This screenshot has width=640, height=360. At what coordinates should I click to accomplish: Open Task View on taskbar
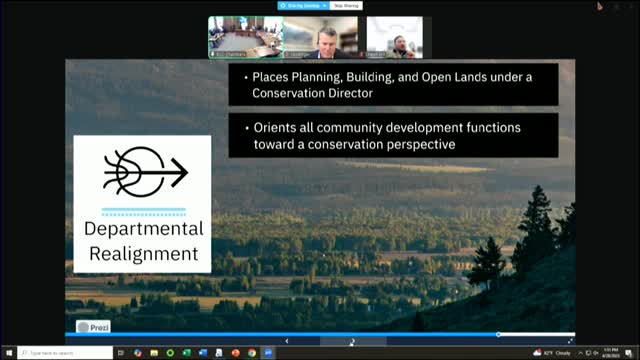pos(121,353)
